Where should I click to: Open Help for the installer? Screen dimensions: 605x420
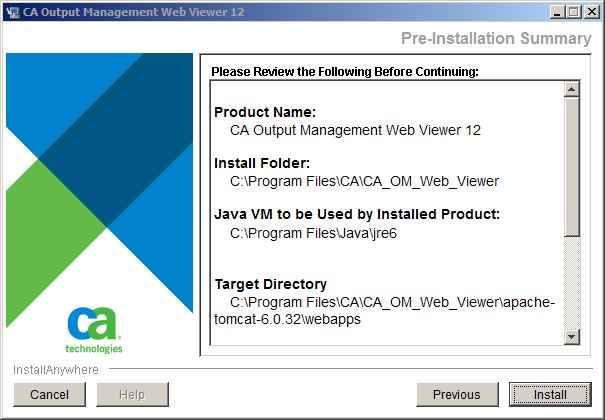pos(132,395)
